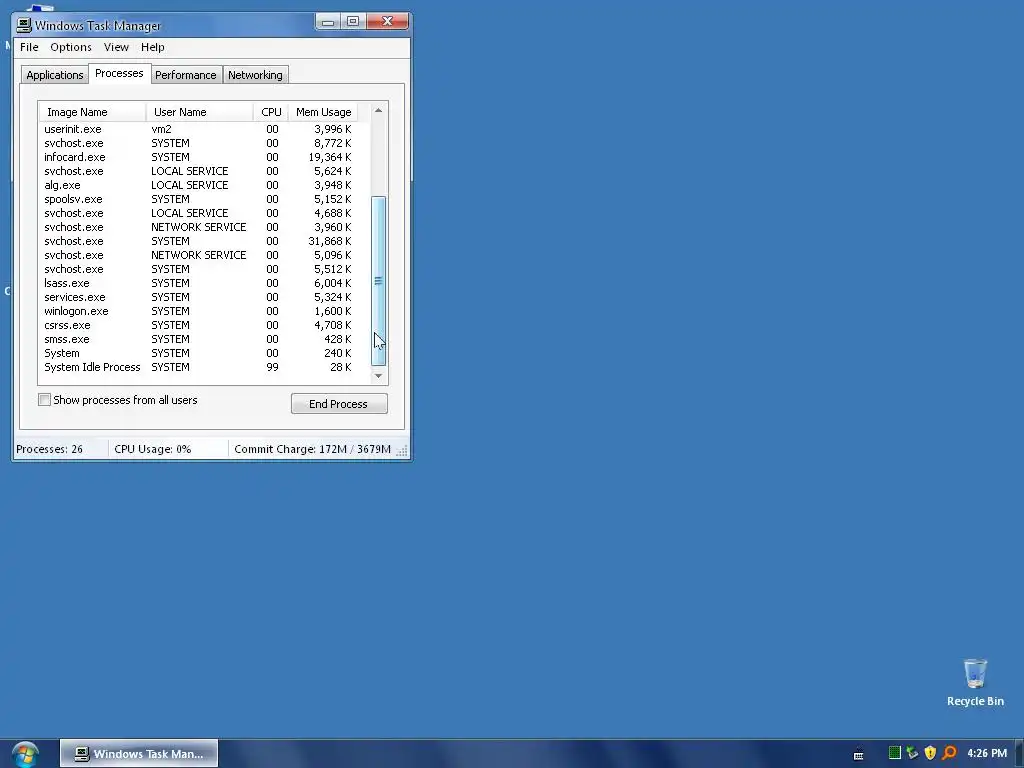
Task: Select svchost.exe using 4,688 K memory
Action: (198, 214)
